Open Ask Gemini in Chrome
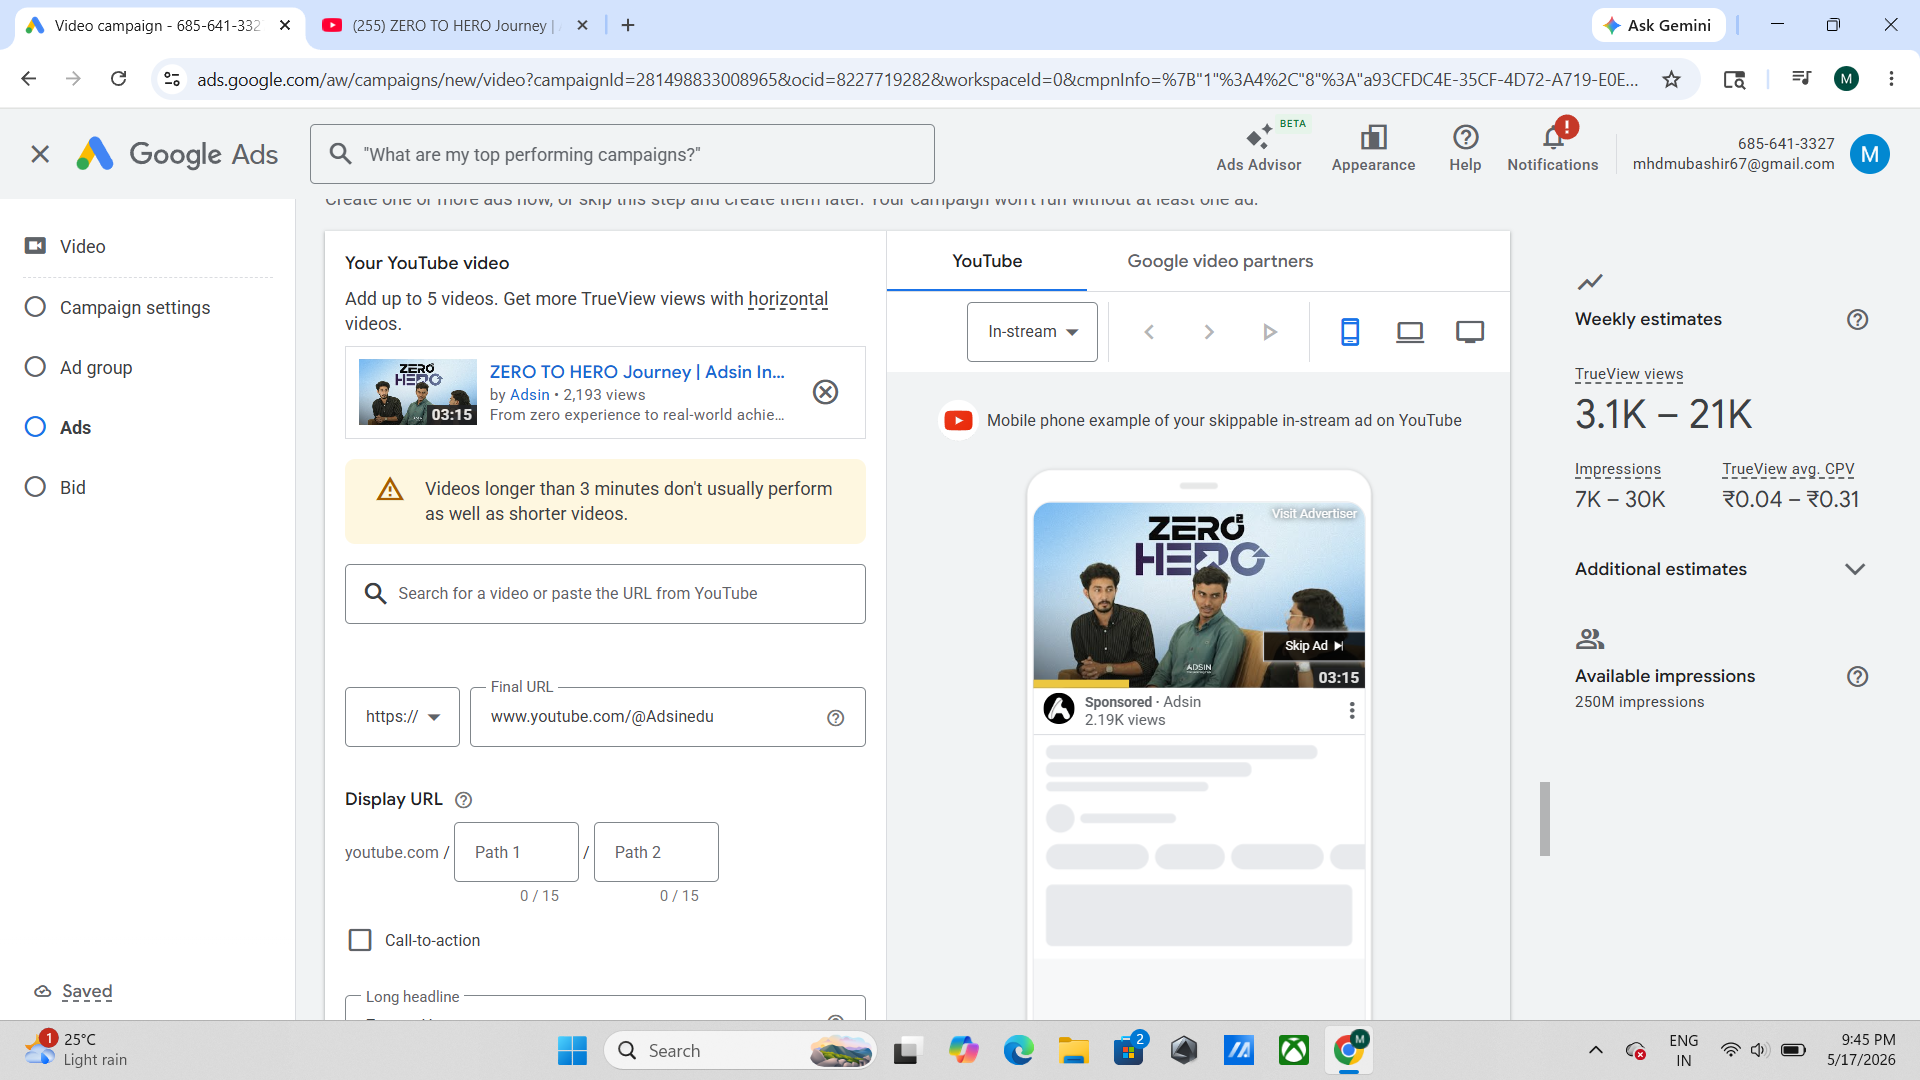1920x1080 pixels. 1658,25
